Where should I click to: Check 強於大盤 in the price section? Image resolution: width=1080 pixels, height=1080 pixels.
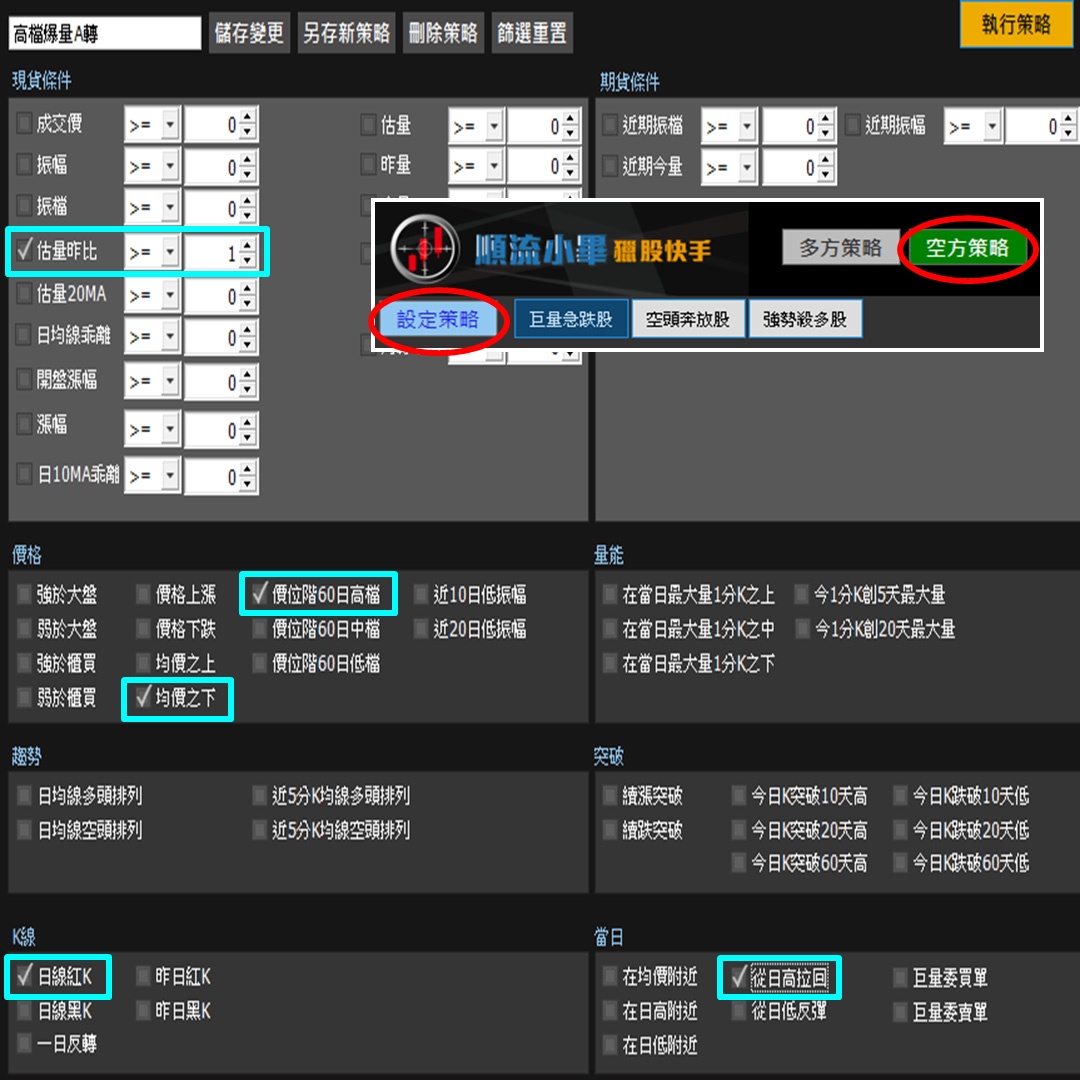tap(24, 594)
